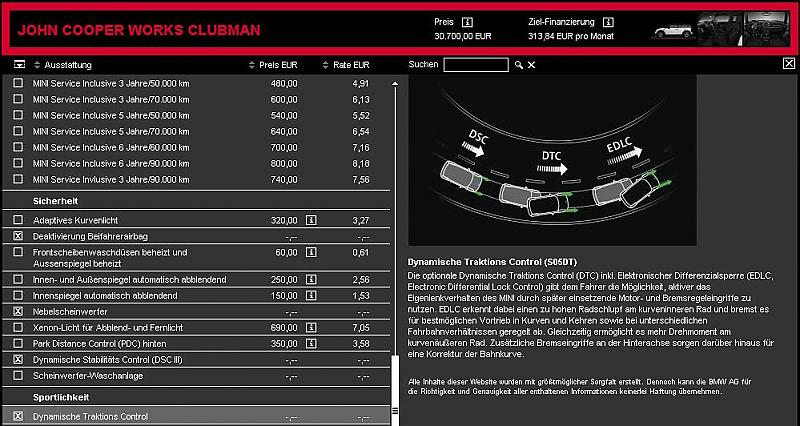View info for Park Distance Control
The height and width of the screenshot is (426, 800).
click(311, 343)
